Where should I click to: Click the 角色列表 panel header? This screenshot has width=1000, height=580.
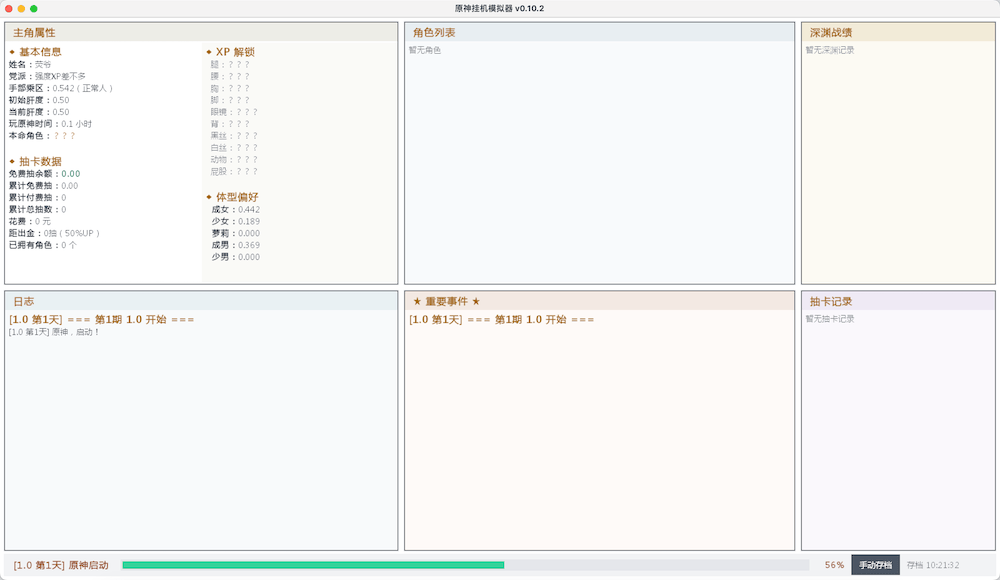(x=599, y=33)
